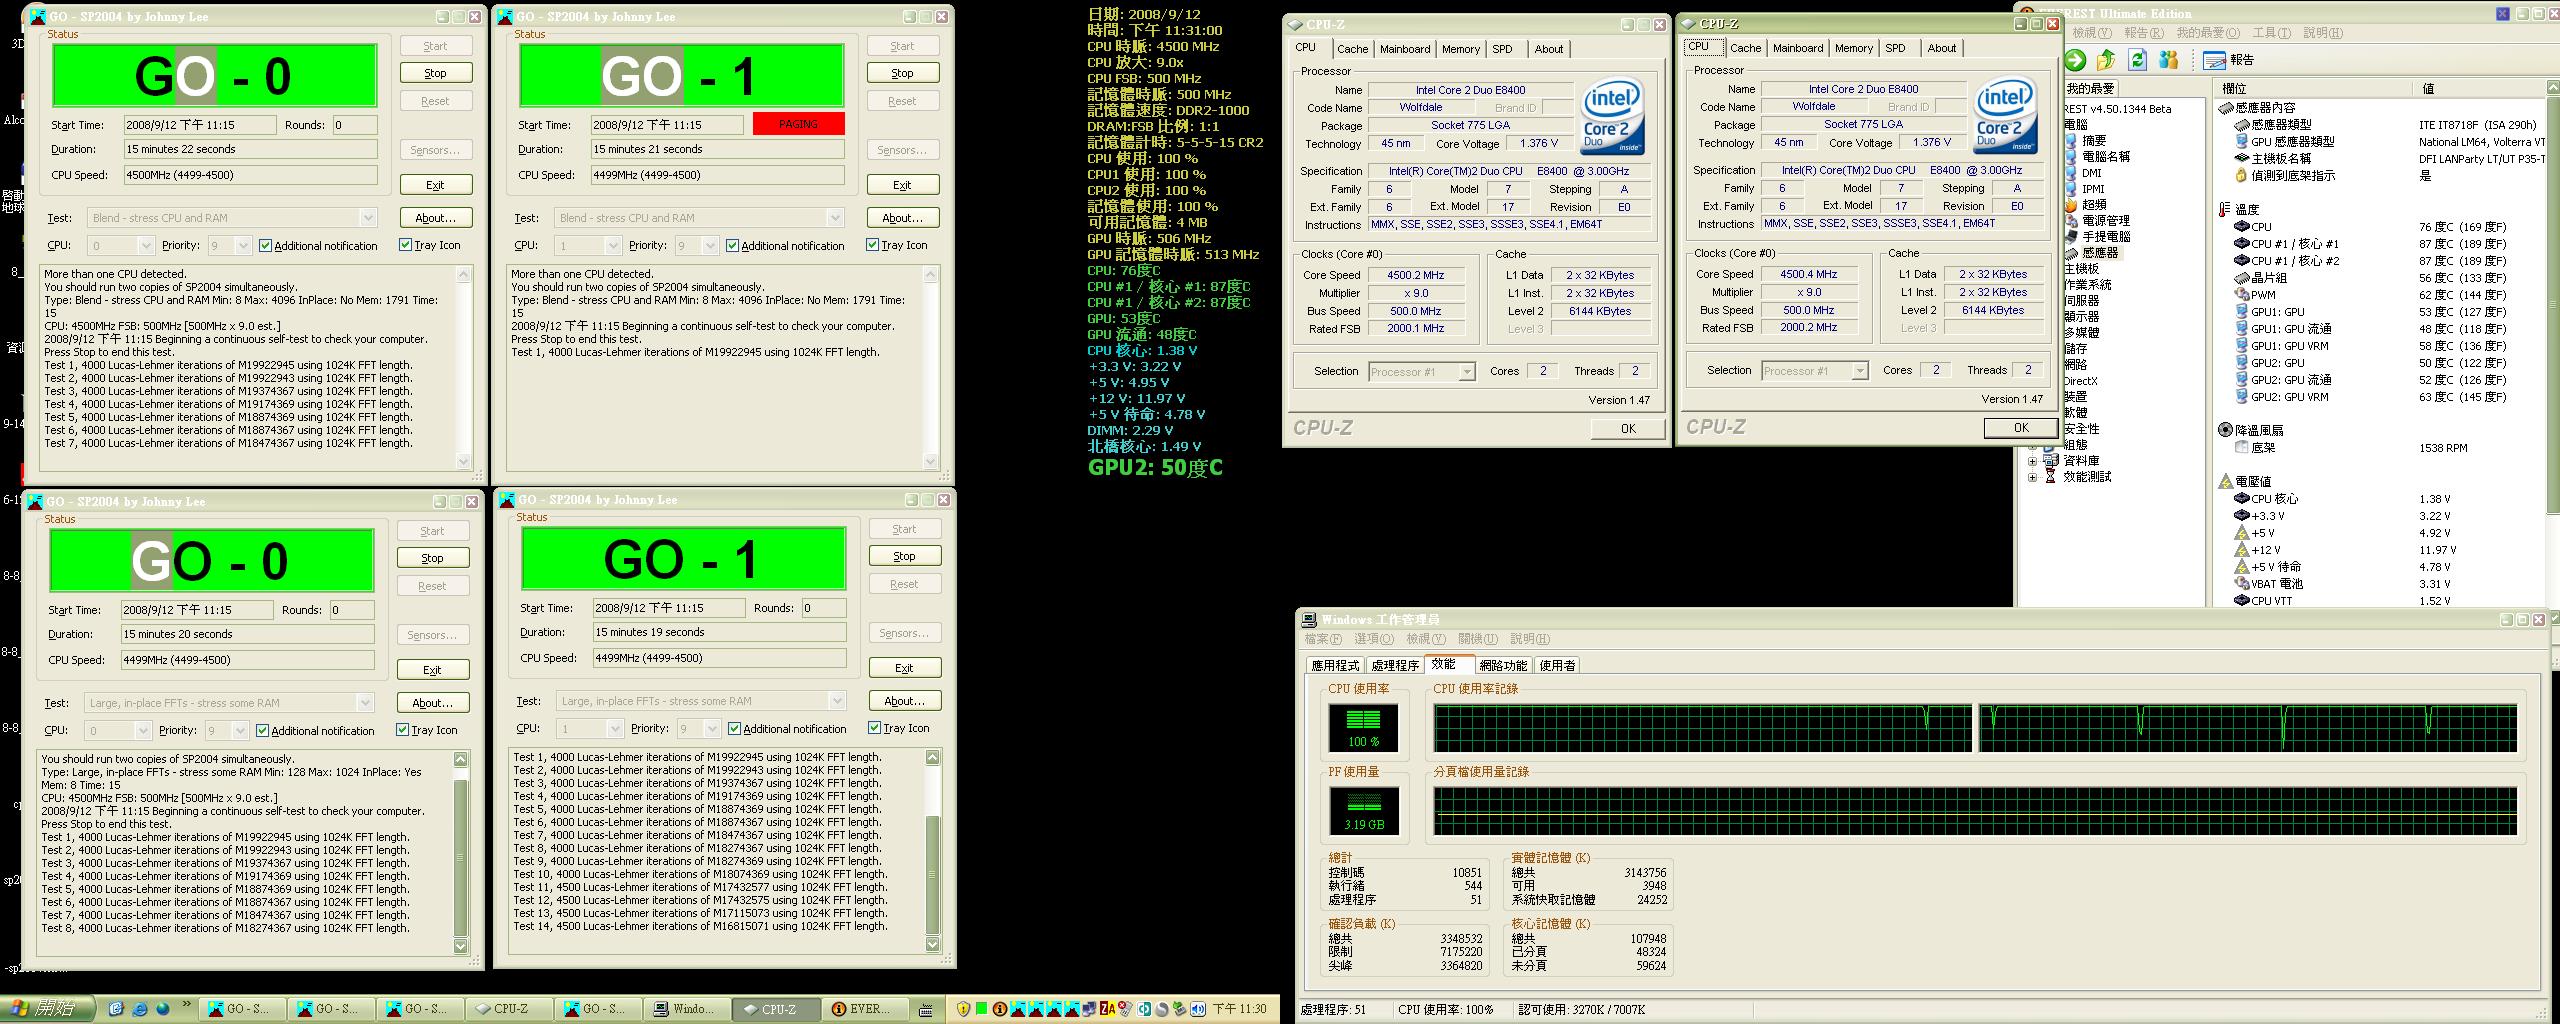This screenshot has width=2560, height=1024.
Task: Click Stop in Blend CPU 0 window
Action: tap(436, 73)
